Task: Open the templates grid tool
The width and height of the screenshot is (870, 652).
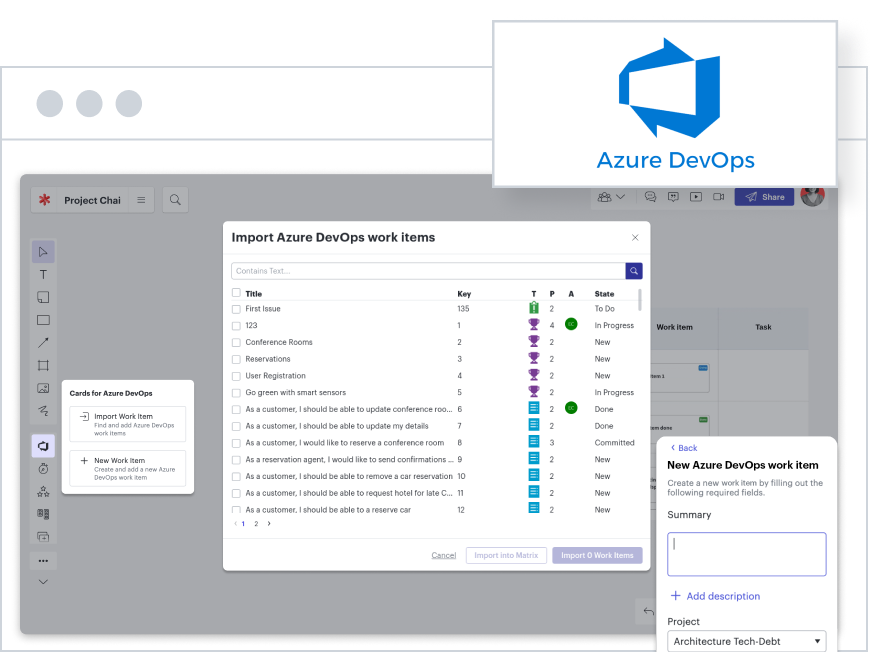Action: (x=43, y=514)
